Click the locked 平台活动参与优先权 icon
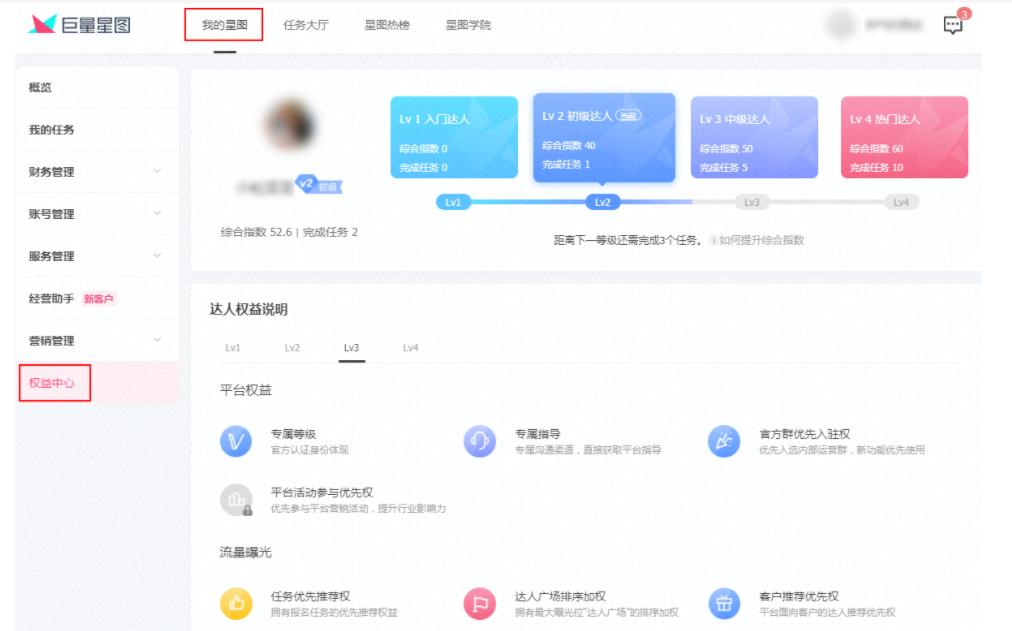Viewport: 1012px width, 631px height. (236, 500)
